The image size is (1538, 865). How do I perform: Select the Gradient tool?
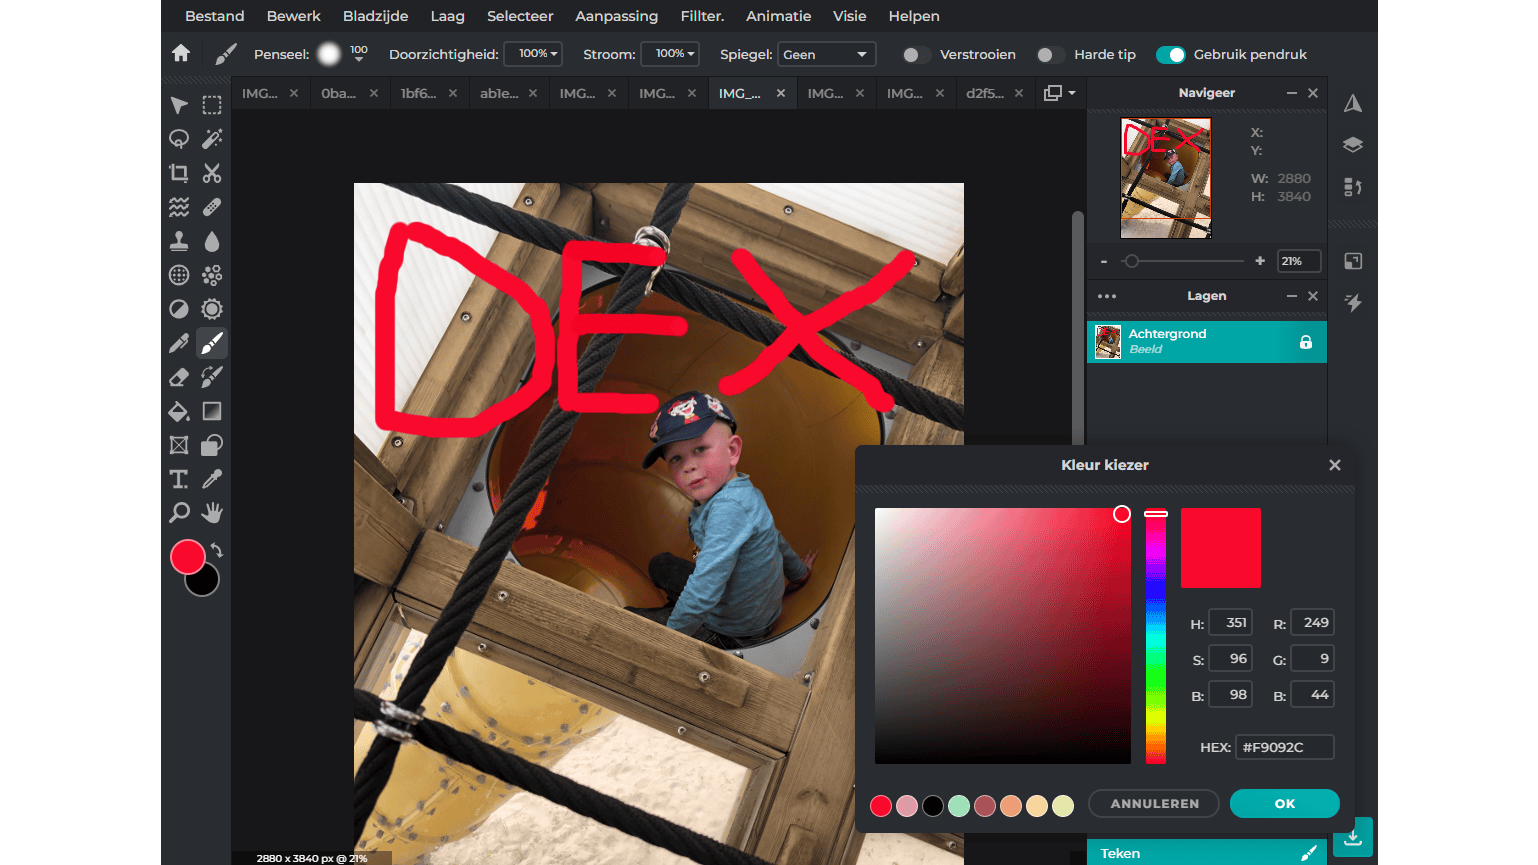(x=212, y=411)
